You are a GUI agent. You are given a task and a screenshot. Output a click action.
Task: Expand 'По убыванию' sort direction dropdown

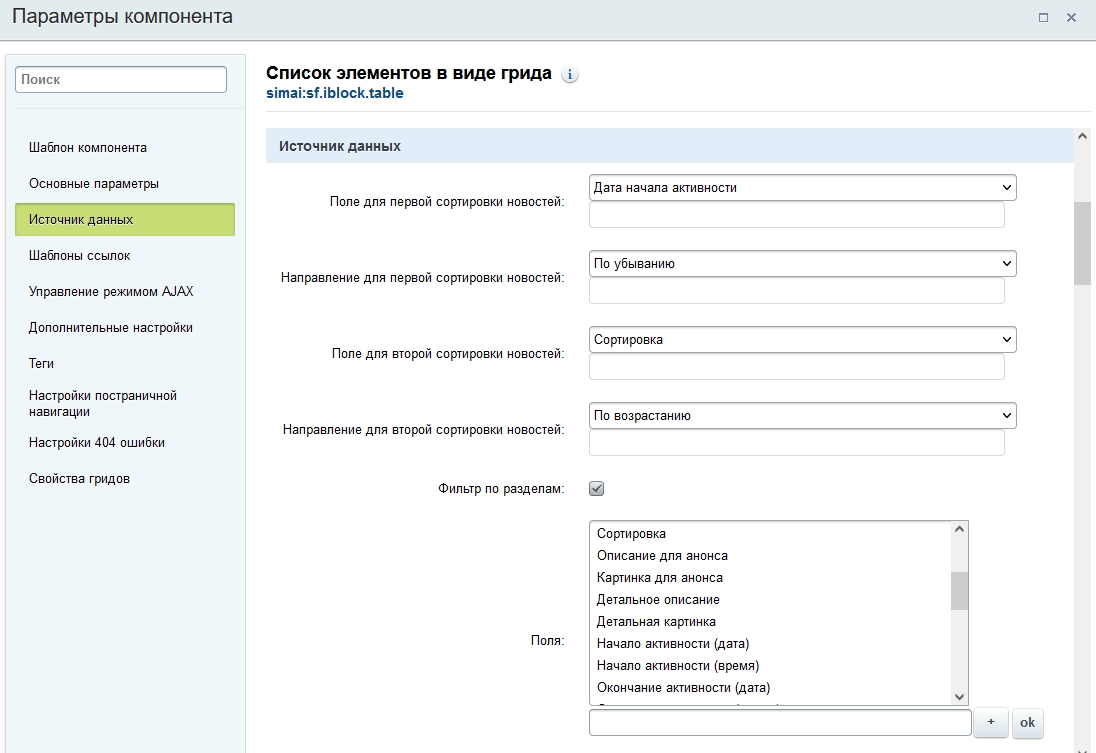(802, 264)
